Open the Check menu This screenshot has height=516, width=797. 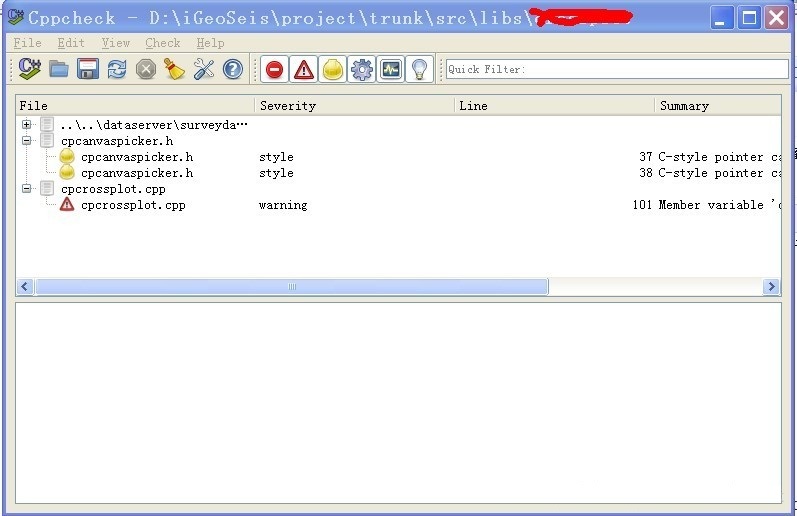tap(162, 43)
